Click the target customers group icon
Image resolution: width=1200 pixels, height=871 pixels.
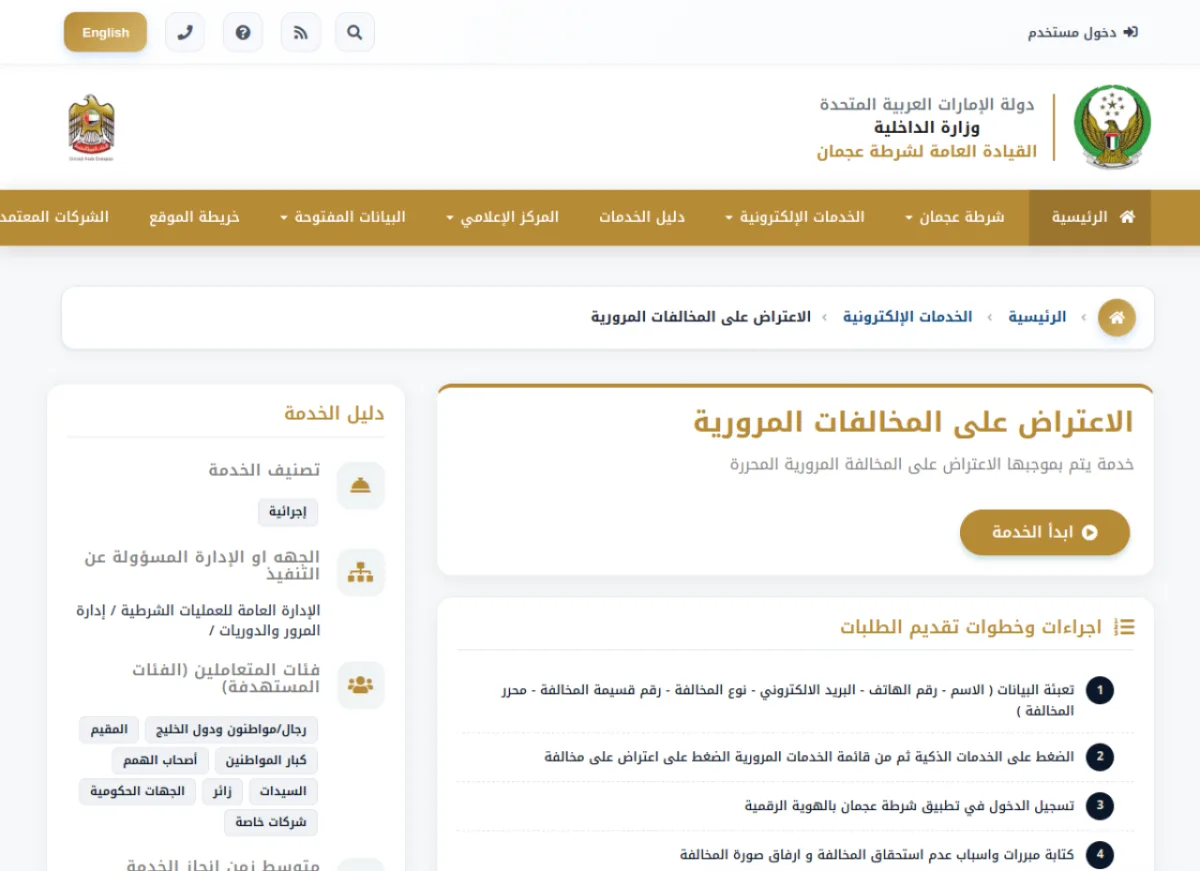(360, 685)
